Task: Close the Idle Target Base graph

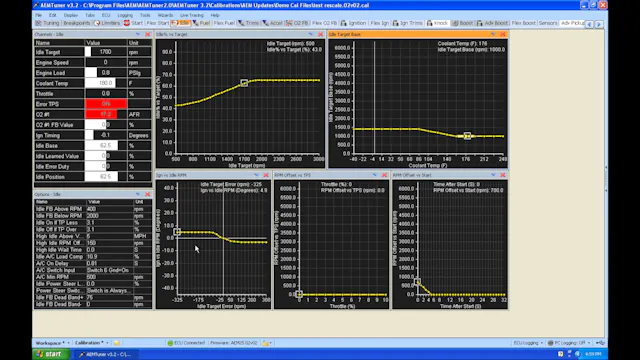Action: point(503,34)
